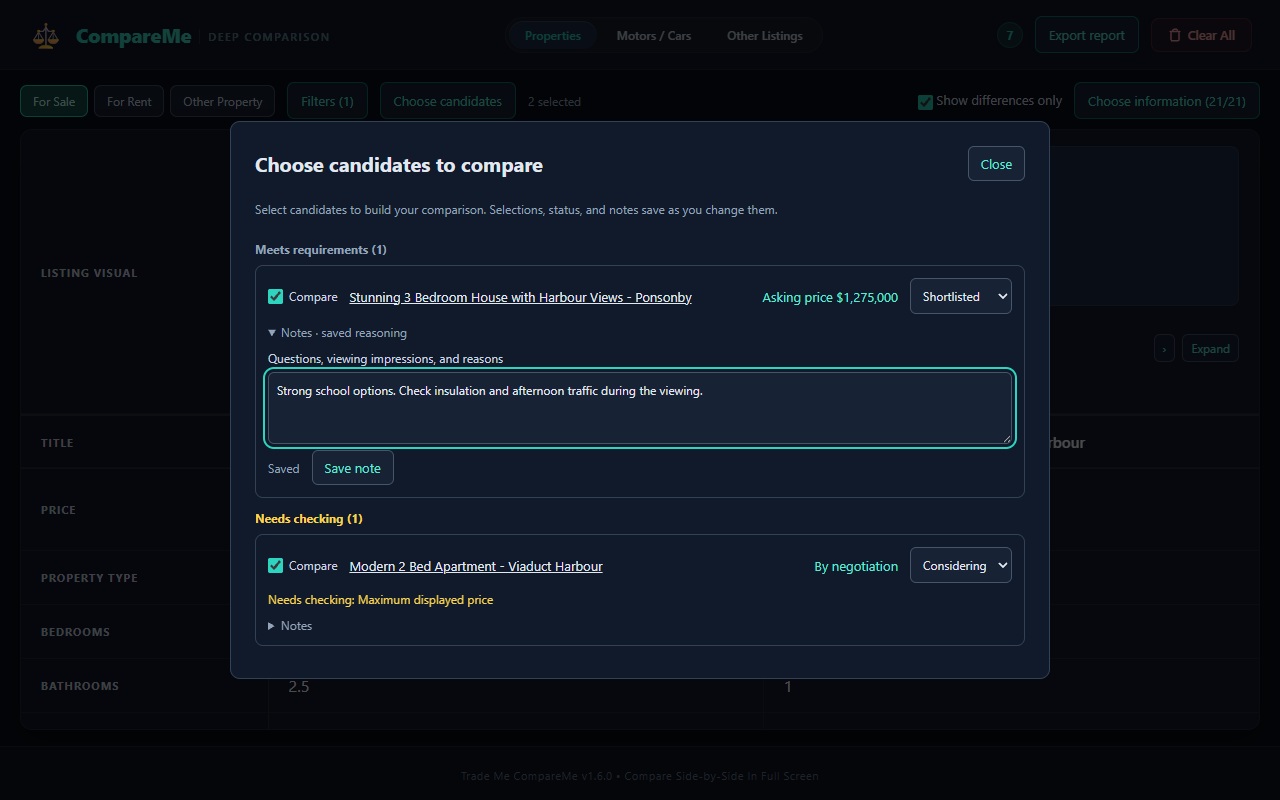Select the For Rent category tab
This screenshot has width=1280, height=800.
129,101
